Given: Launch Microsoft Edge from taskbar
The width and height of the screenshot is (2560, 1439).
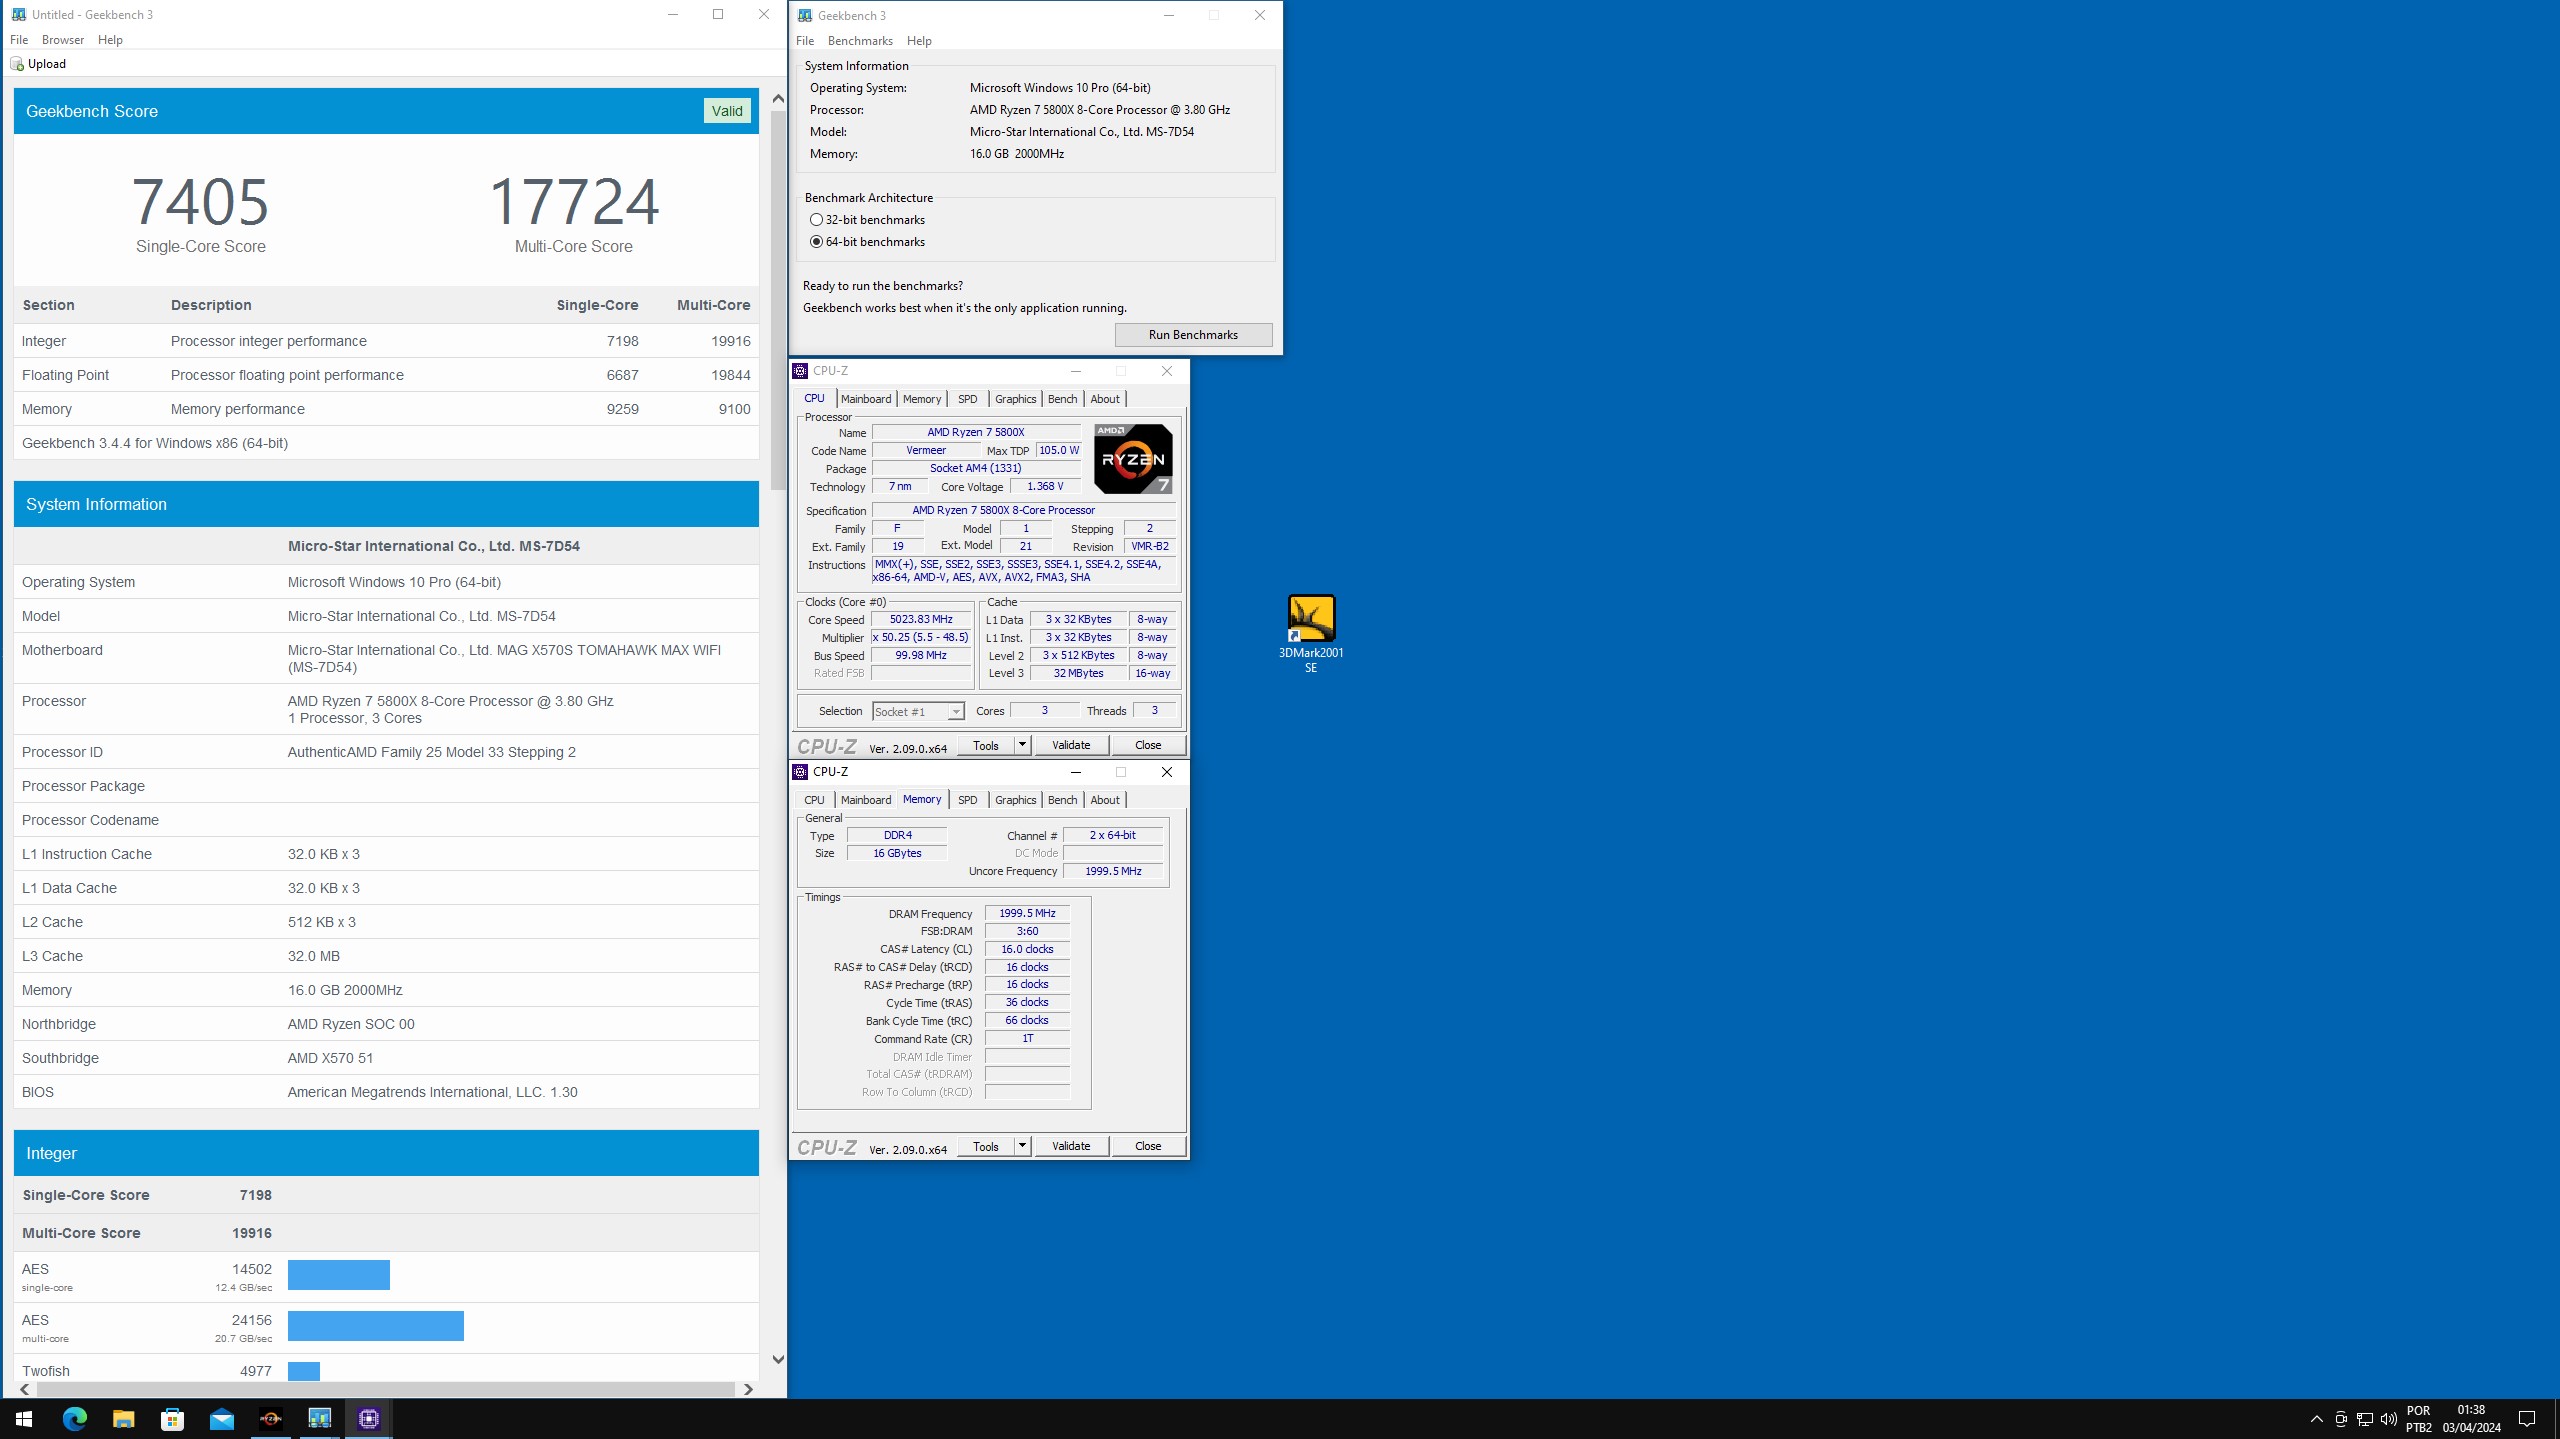Looking at the screenshot, I should point(74,1419).
